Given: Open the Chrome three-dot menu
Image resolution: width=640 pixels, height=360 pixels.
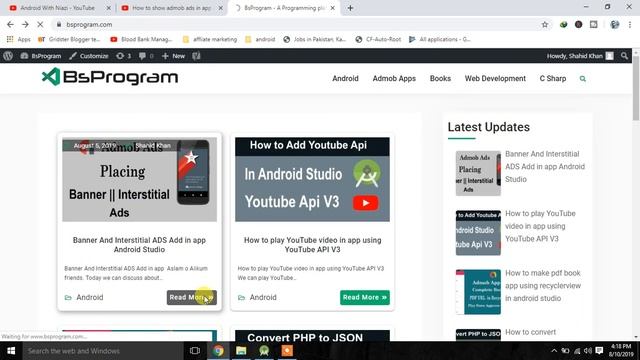Looking at the screenshot, I should 630,24.
